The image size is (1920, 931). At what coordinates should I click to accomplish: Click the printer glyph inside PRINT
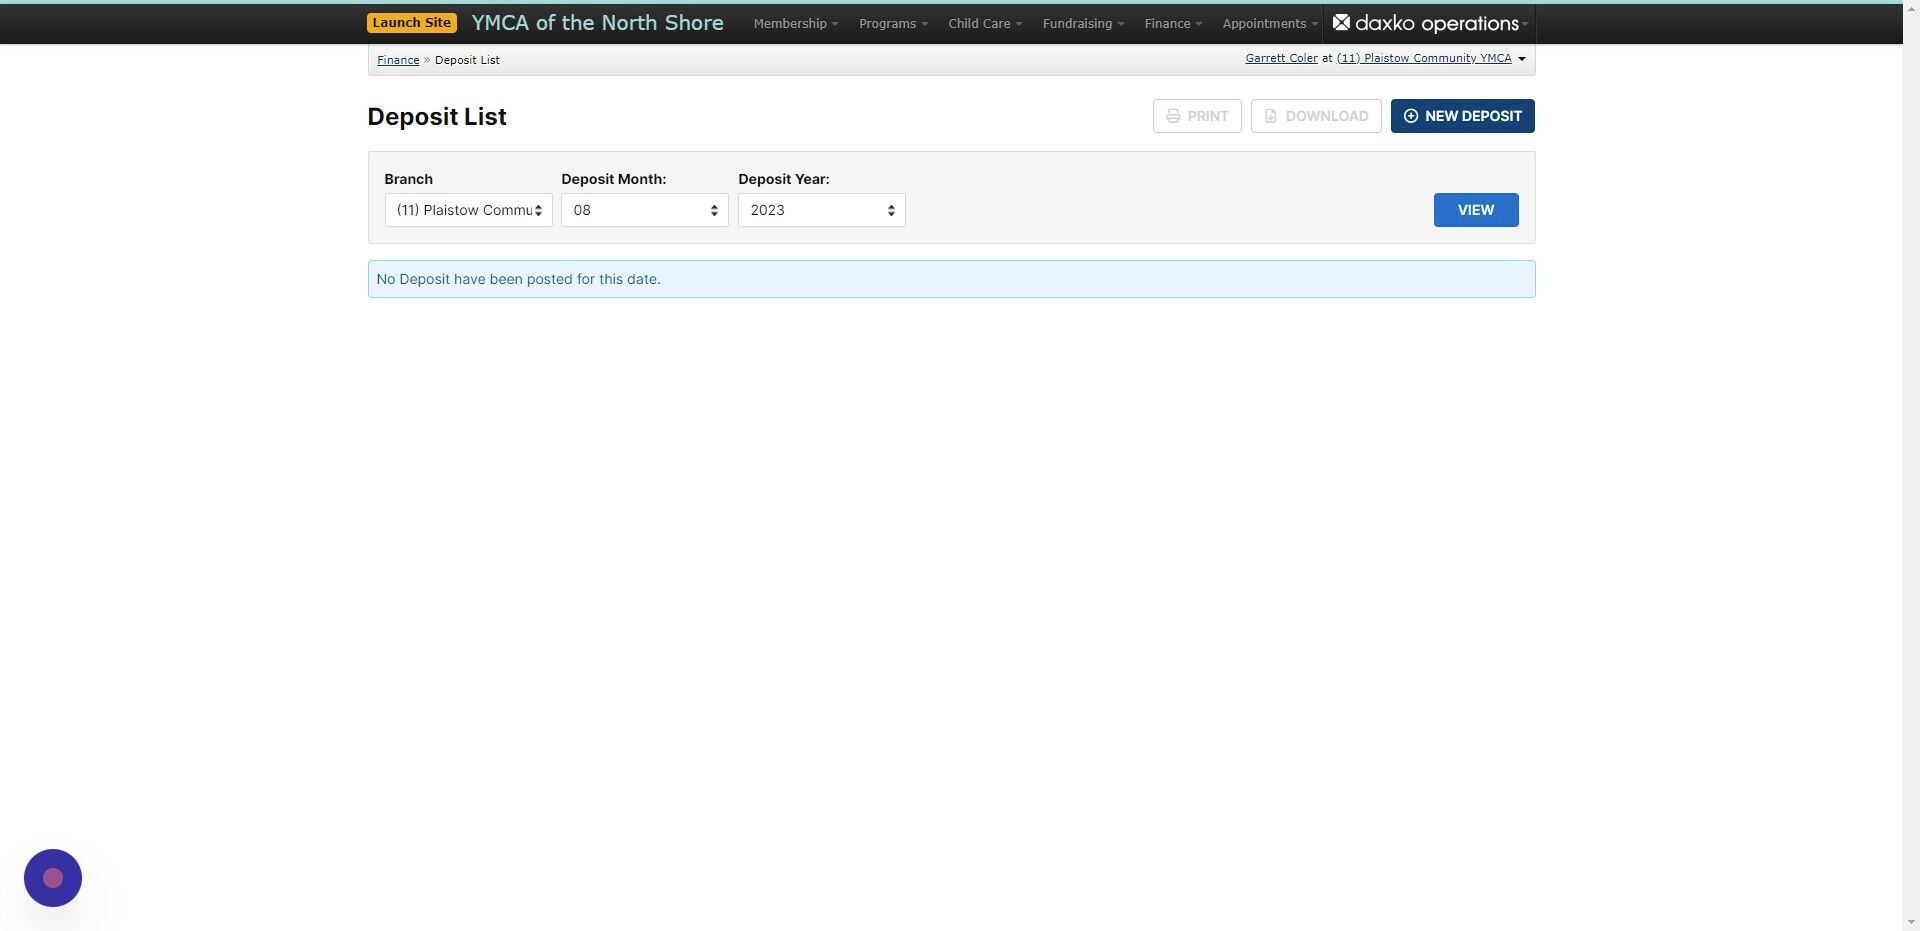1172,115
